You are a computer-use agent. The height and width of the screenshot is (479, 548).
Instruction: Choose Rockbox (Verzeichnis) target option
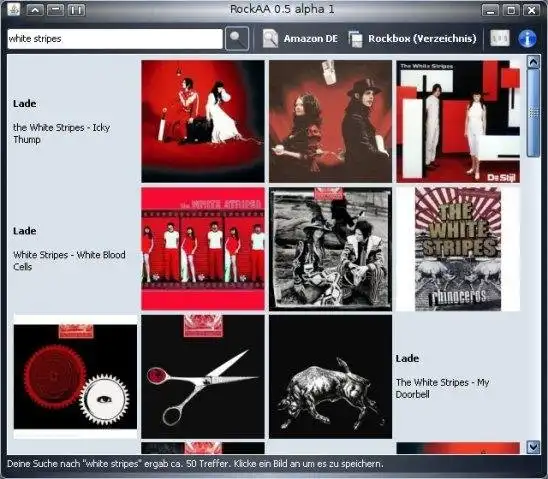tap(413, 38)
